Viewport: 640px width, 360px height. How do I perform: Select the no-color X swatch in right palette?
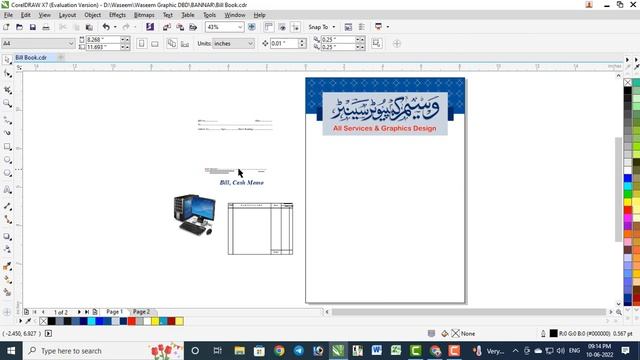click(628, 82)
